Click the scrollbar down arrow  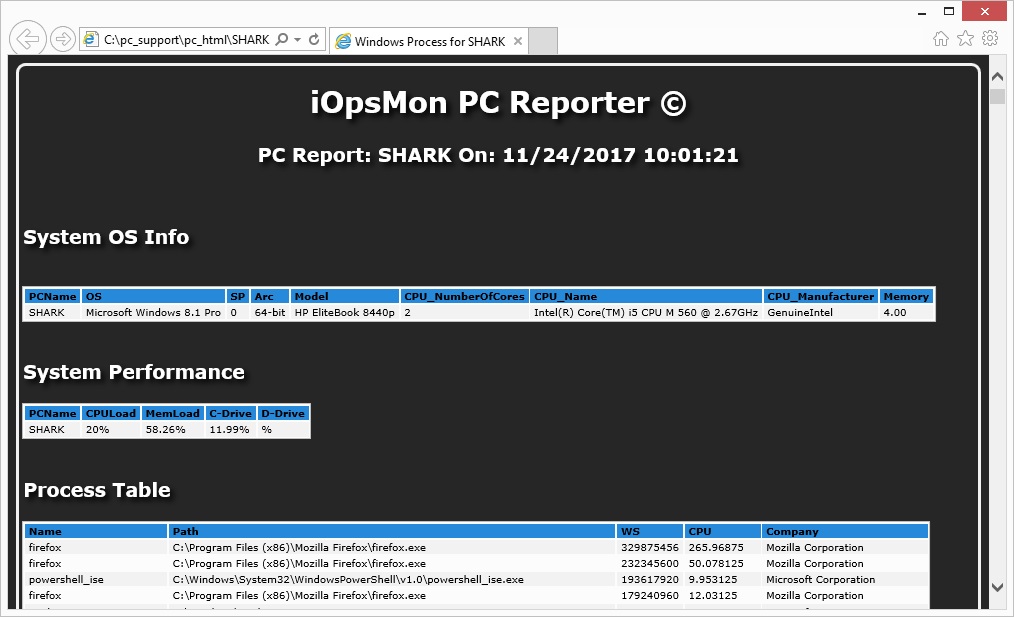click(x=999, y=589)
